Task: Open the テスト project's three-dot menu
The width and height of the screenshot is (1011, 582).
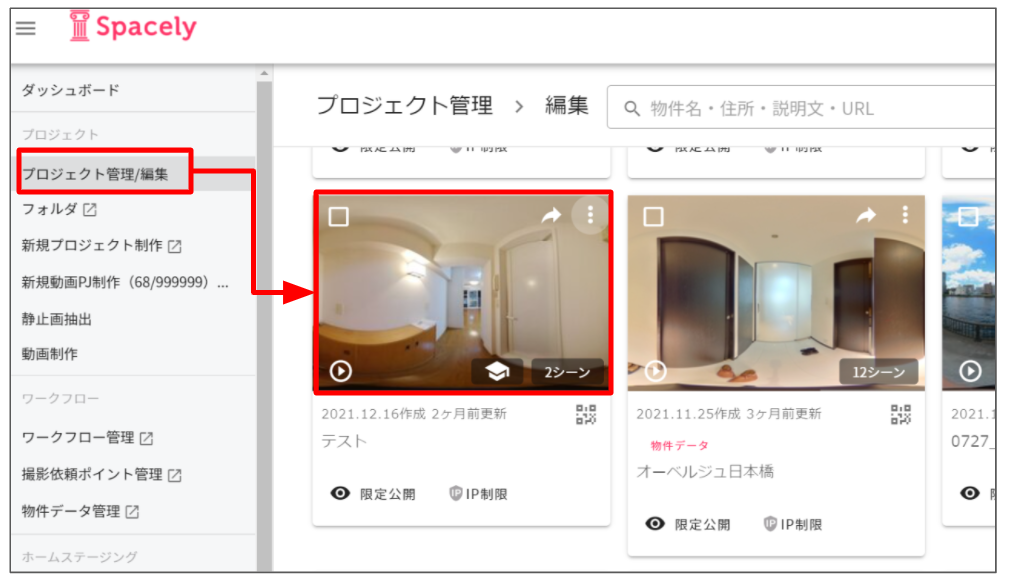Action: (590, 215)
